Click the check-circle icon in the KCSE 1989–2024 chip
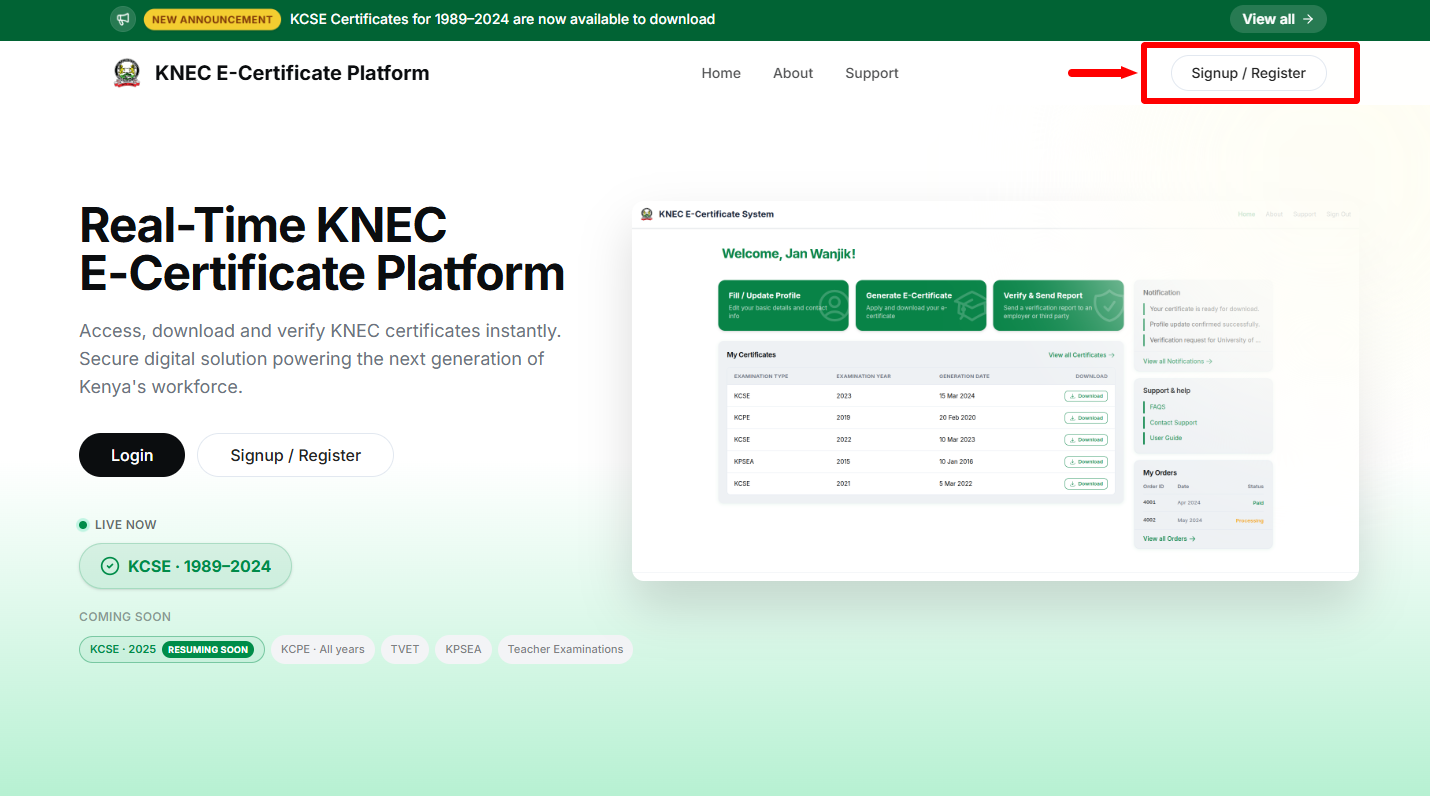 pyautogui.click(x=110, y=566)
